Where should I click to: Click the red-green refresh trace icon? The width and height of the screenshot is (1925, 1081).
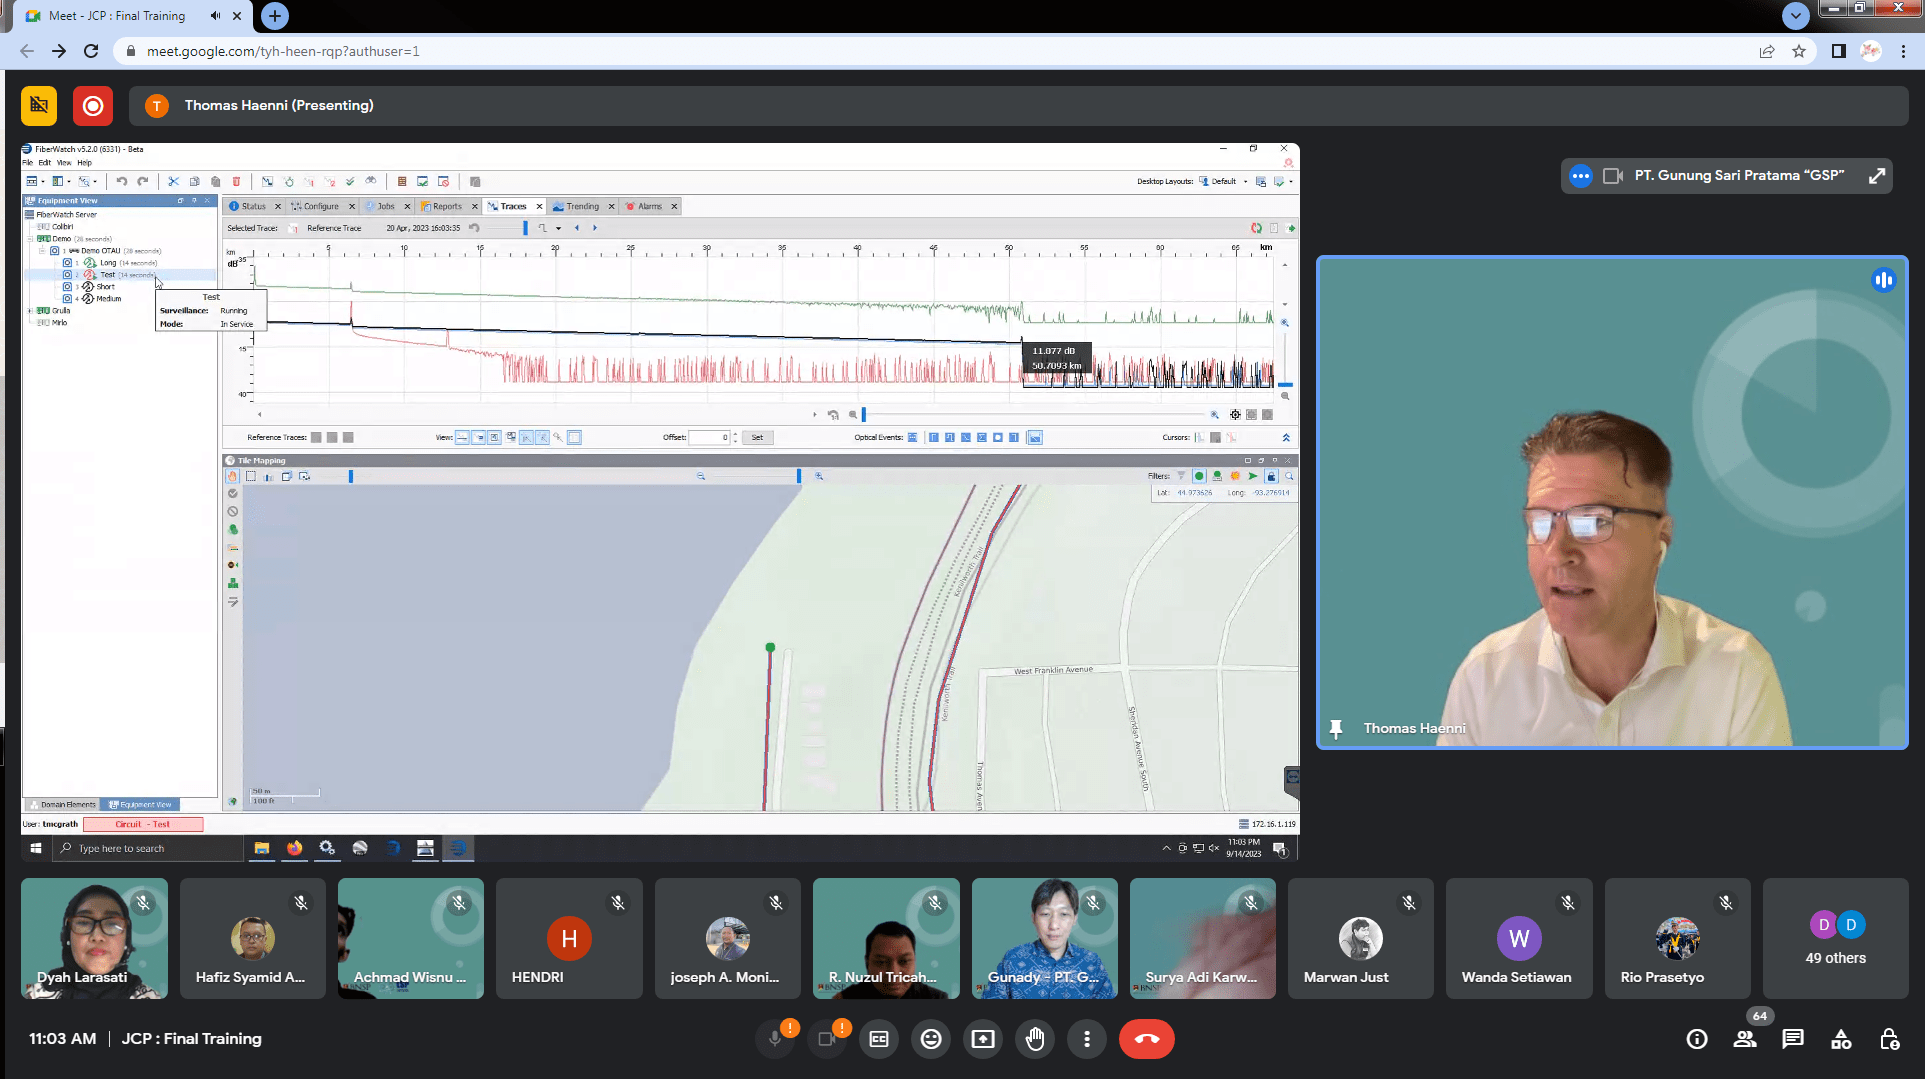click(1256, 228)
